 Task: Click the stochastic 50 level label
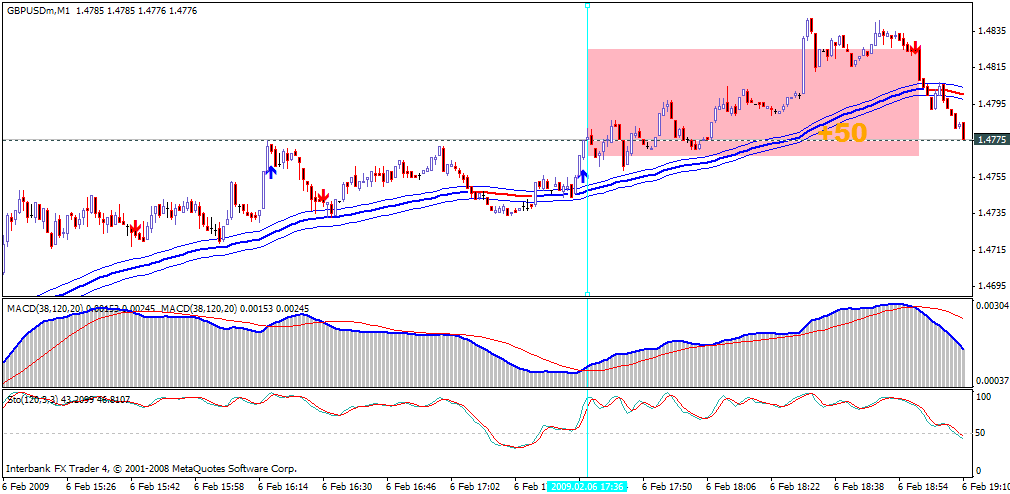(x=980, y=433)
